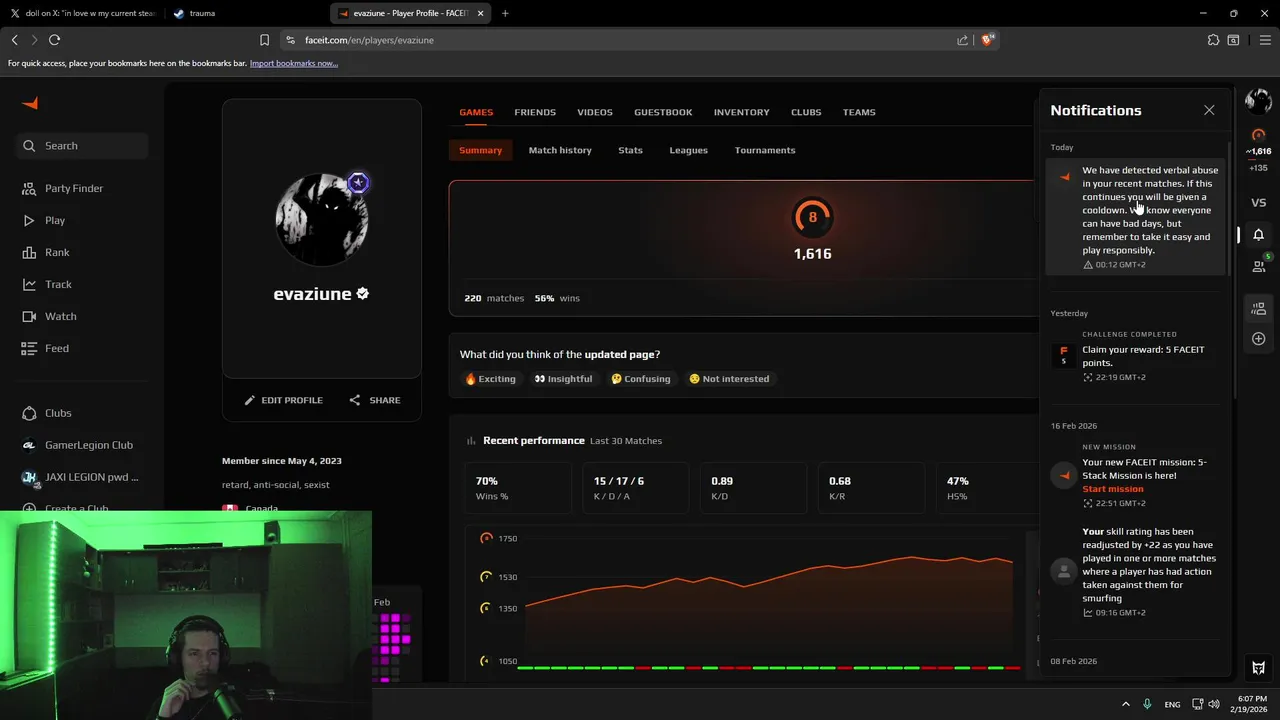Click the taskbar volume icon
1280x720 pixels.
[1214, 704]
